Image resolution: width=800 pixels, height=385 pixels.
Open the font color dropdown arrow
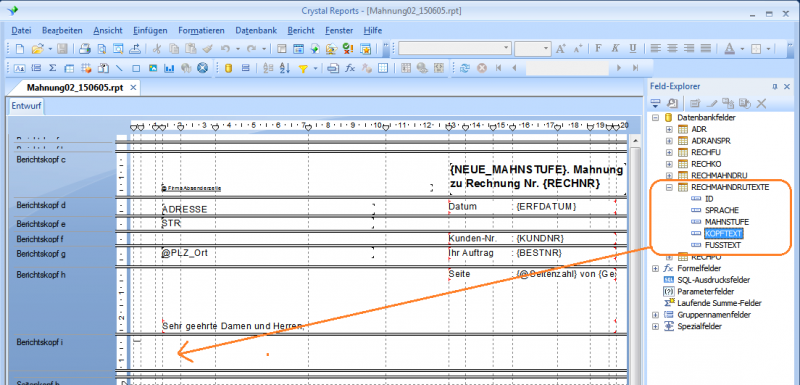[742, 49]
